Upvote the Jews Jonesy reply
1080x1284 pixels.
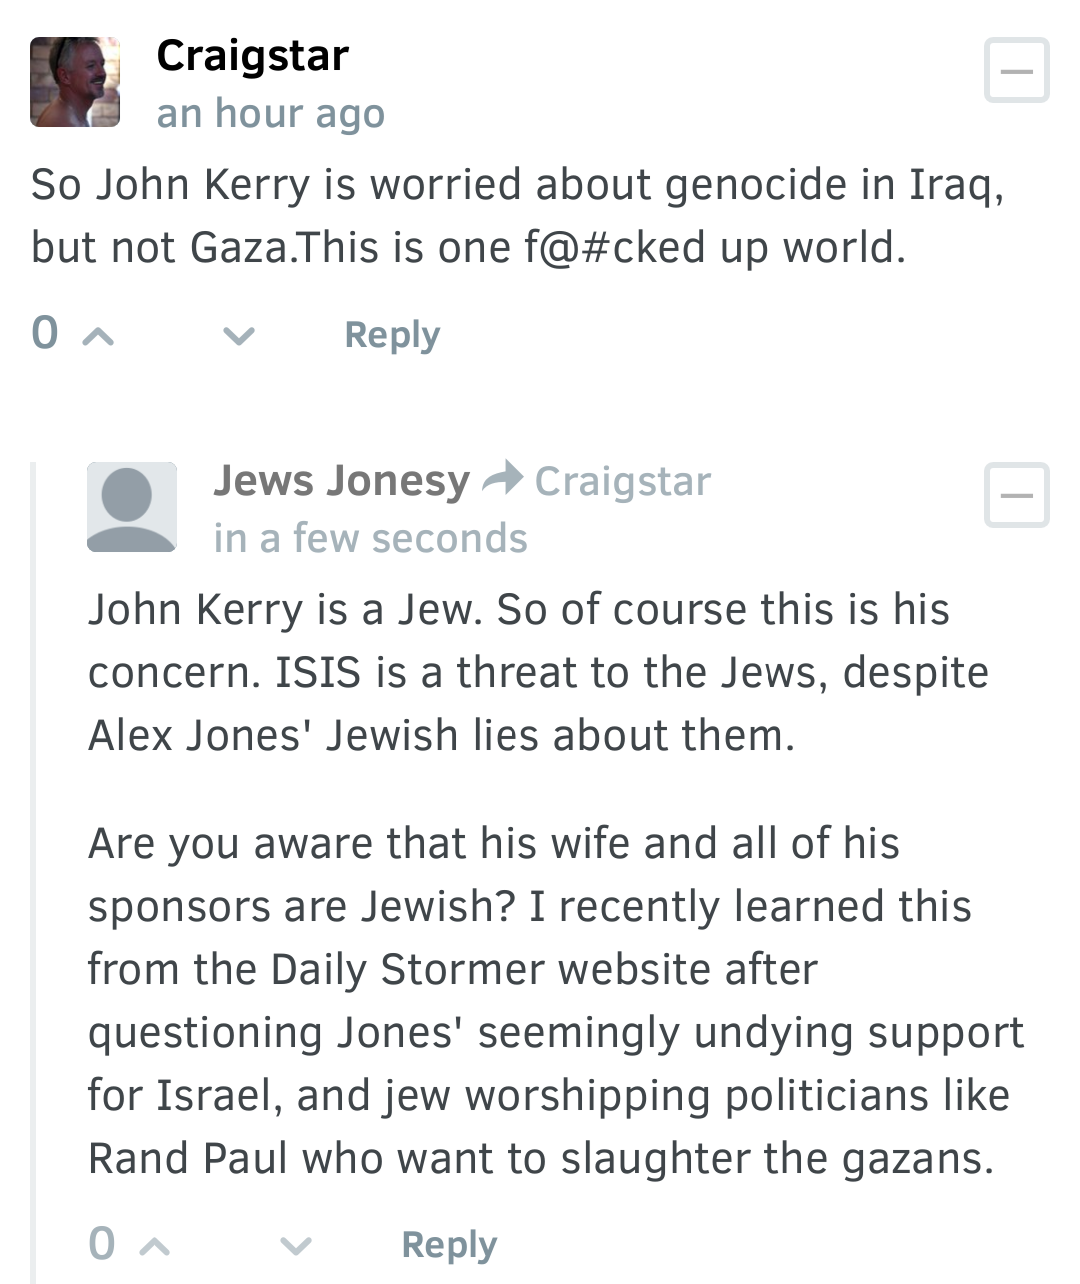pos(155,1246)
